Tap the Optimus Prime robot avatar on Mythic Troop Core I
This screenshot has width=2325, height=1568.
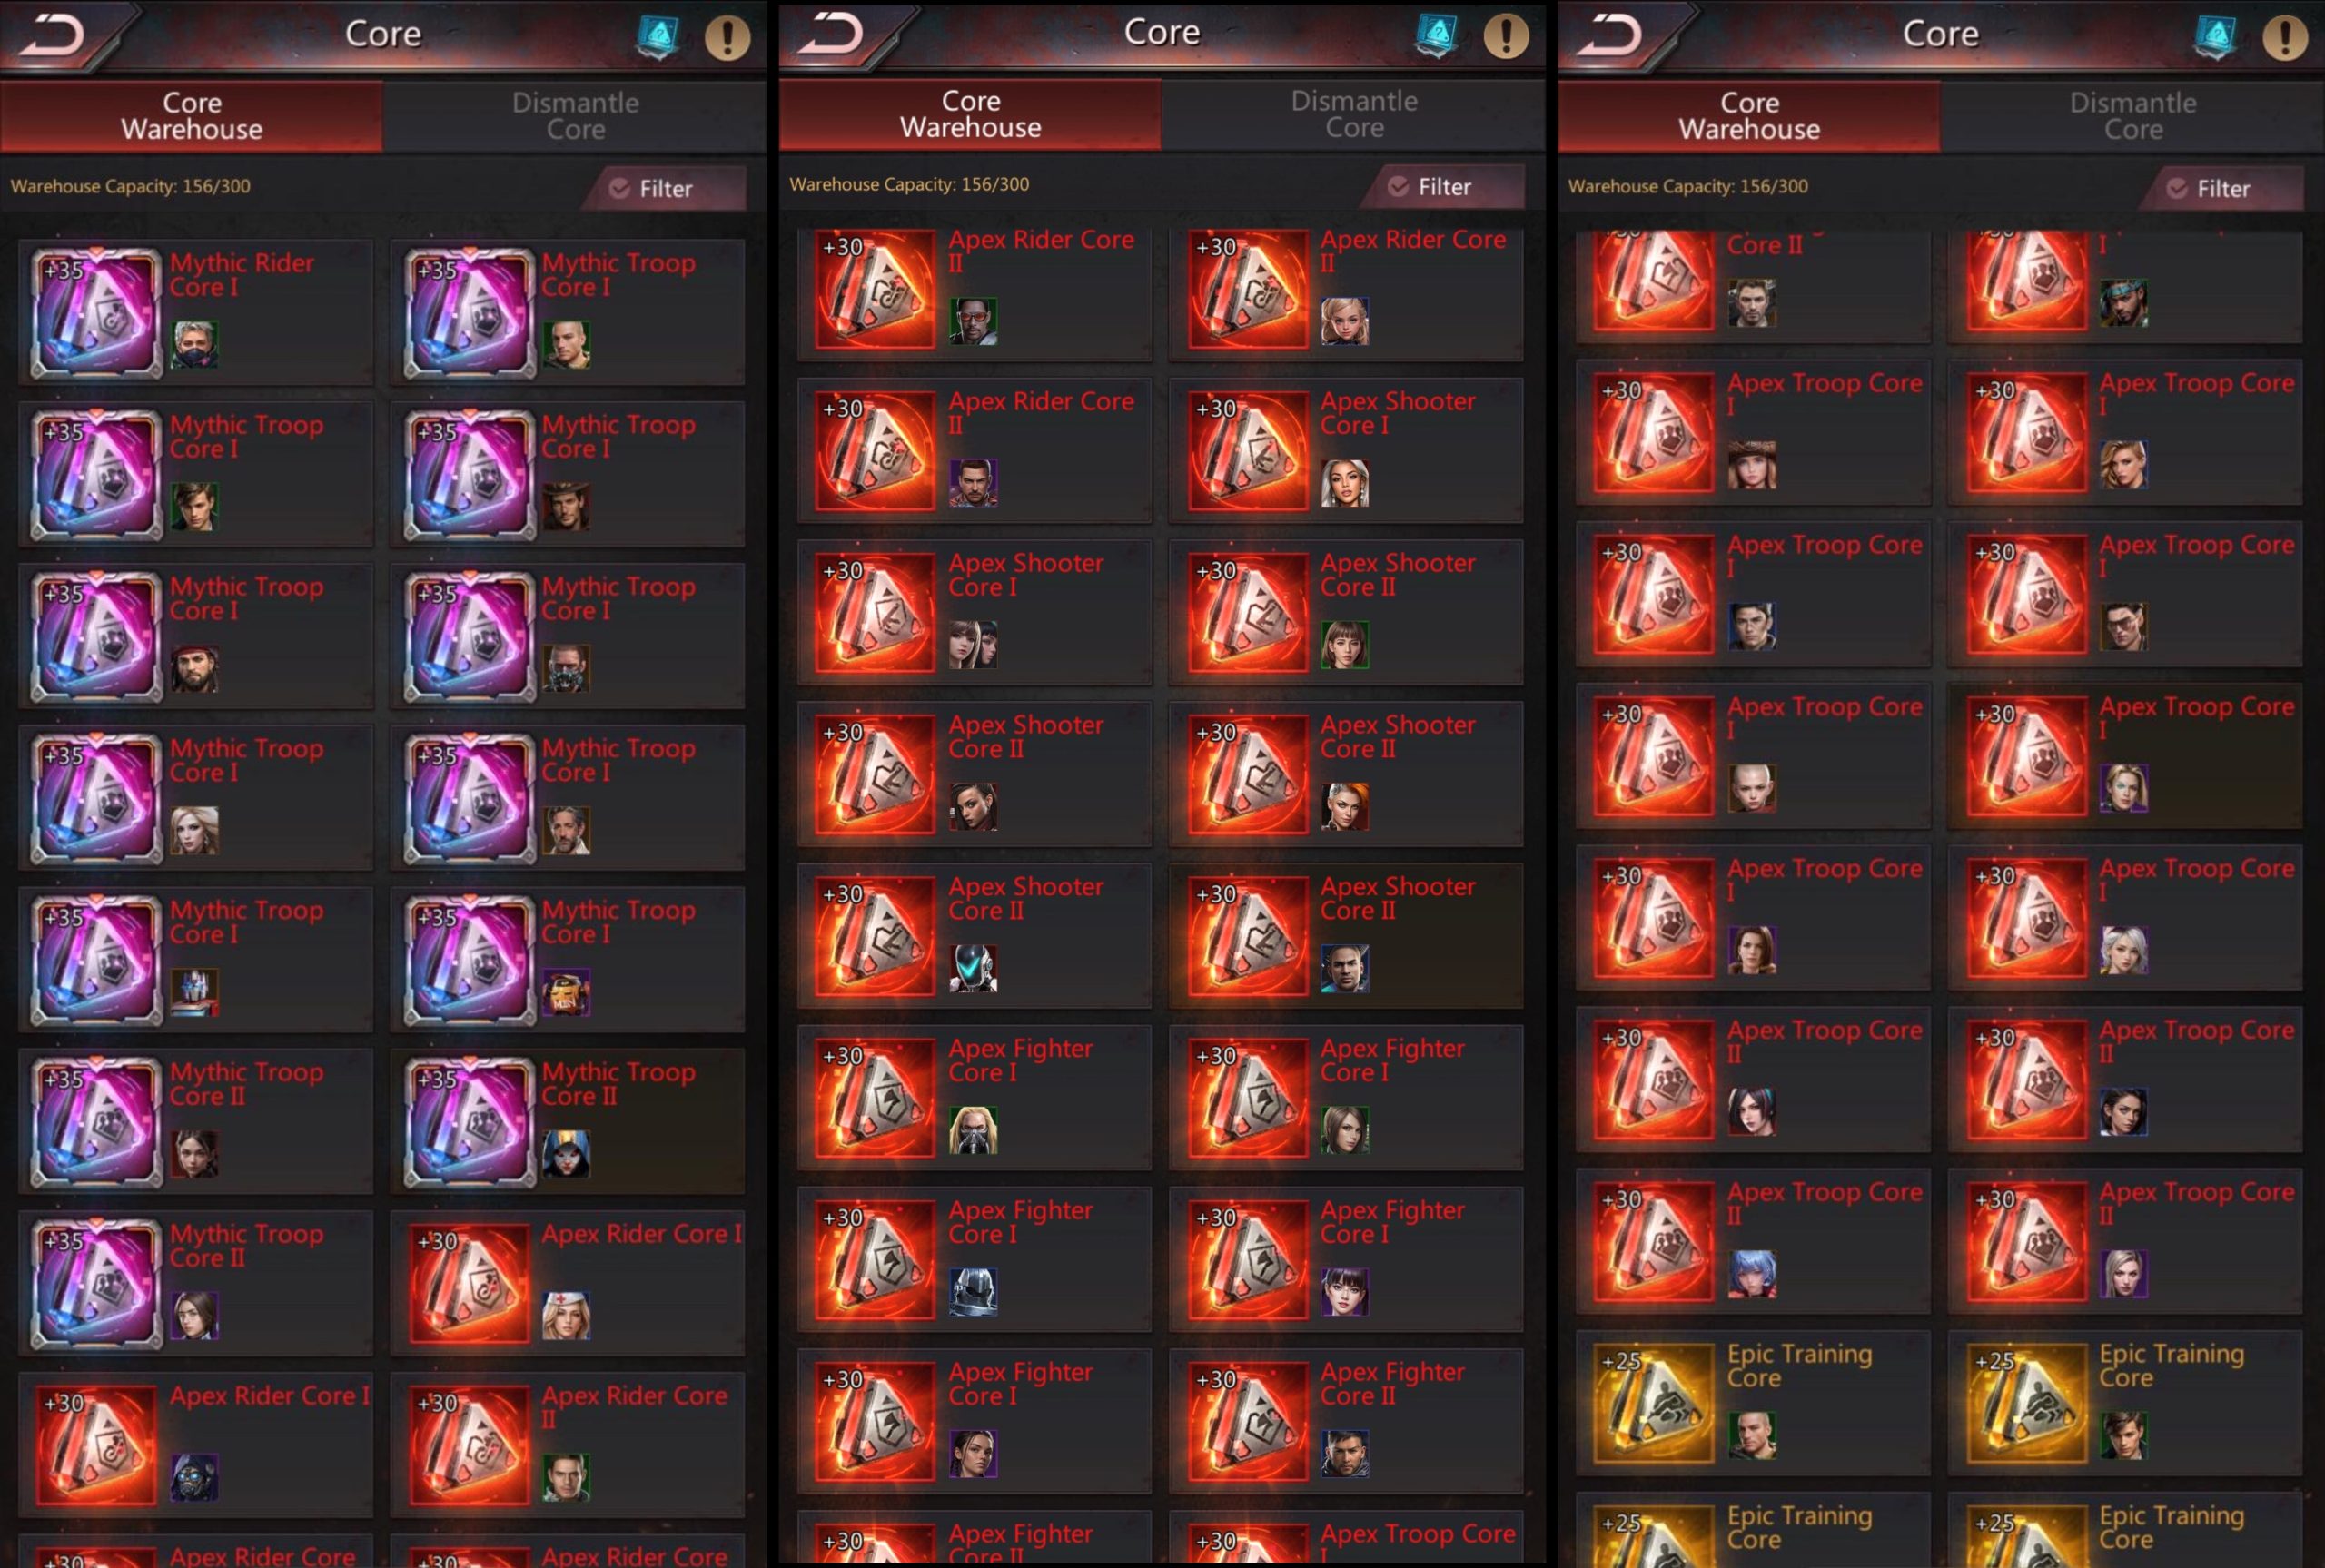tap(194, 992)
